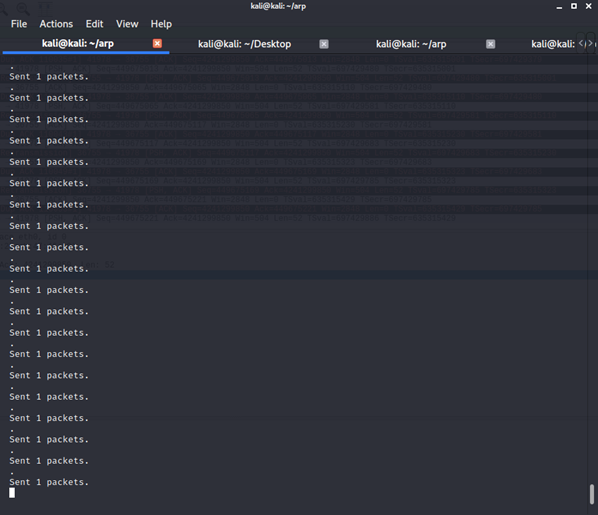Screen dimensions: 598x515
Task: Open the Edit menu
Action: (x=94, y=24)
